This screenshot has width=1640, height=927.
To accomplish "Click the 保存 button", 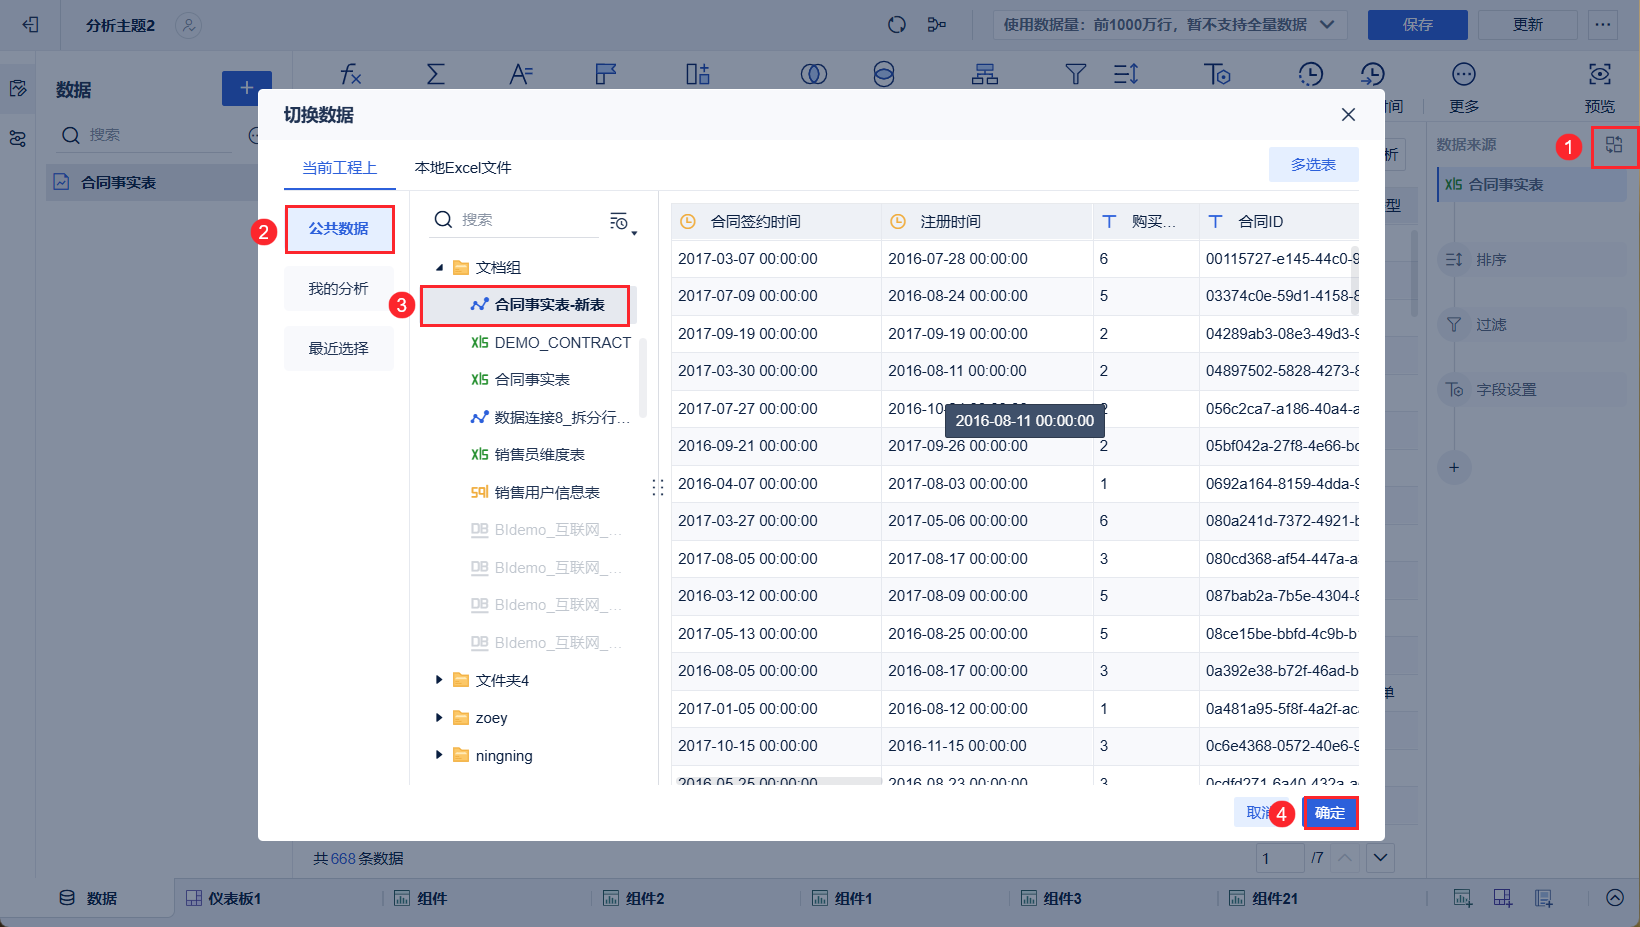I will pyautogui.click(x=1418, y=25).
